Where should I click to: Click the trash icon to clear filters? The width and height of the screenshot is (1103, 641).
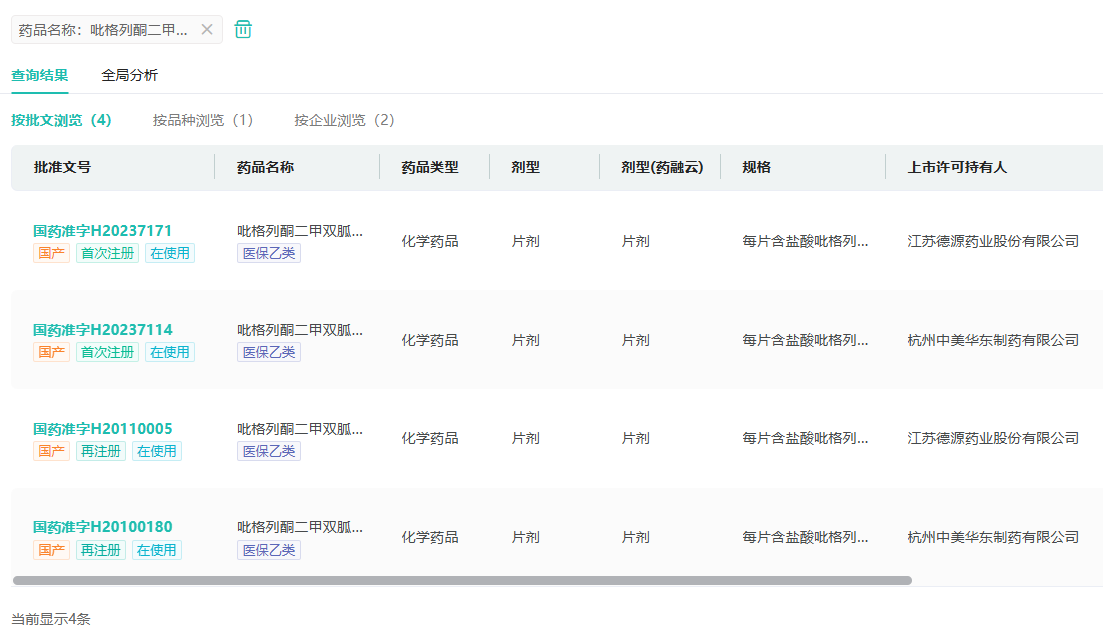click(x=243, y=29)
